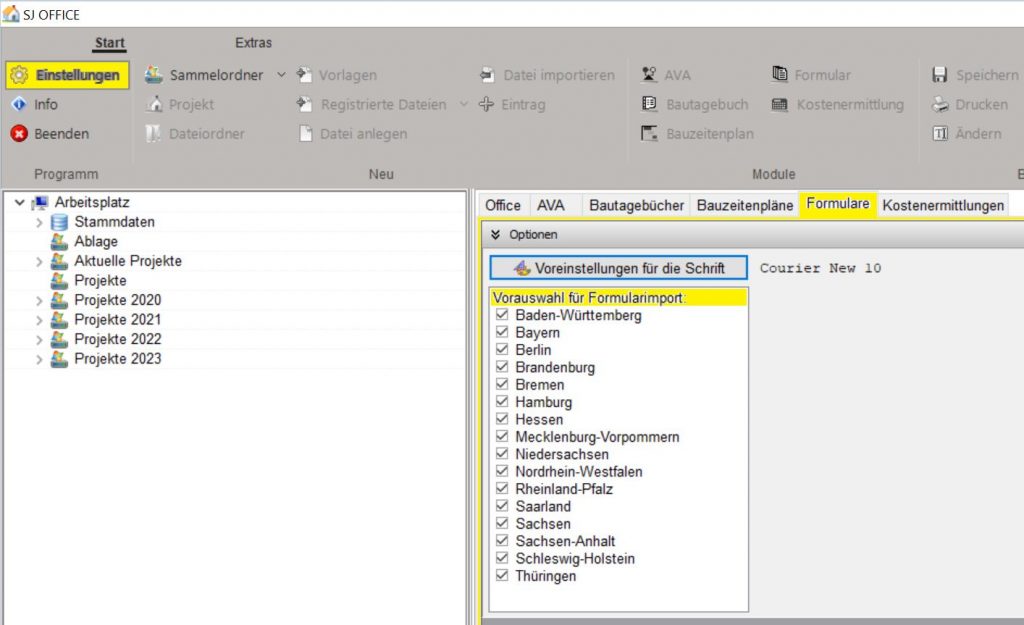Click the red Beenden icon

point(19,134)
